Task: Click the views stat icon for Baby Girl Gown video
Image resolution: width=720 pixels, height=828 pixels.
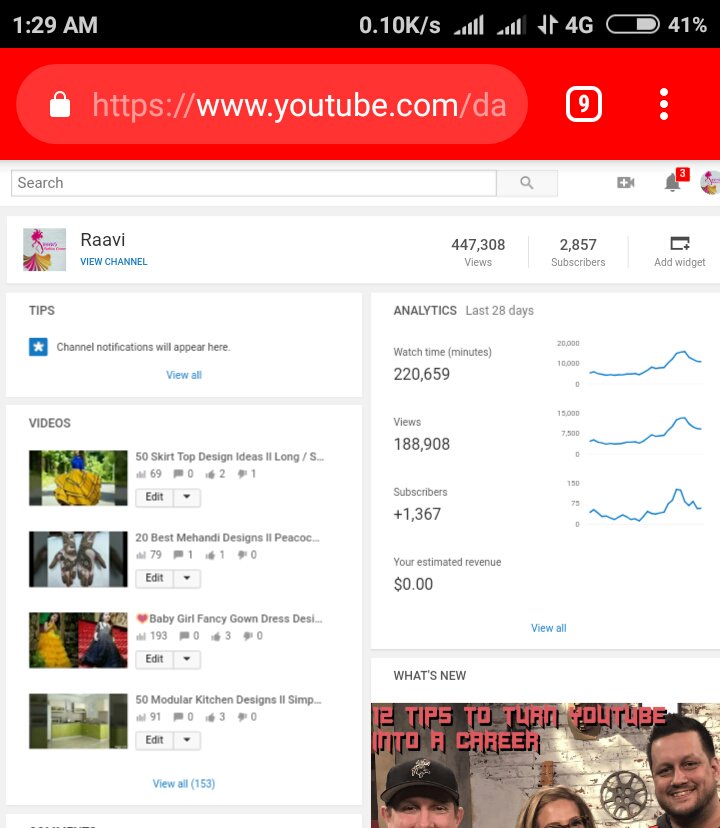Action: [141, 636]
